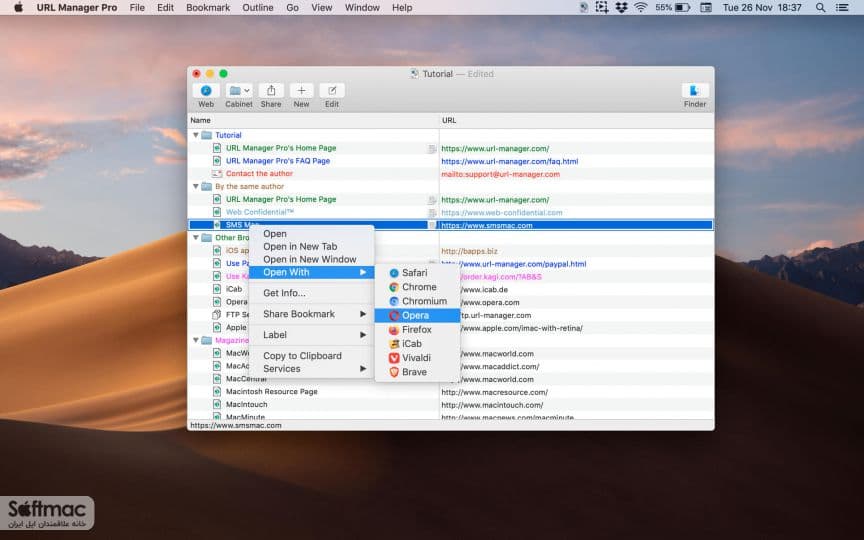The height and width of the screenshot is (540, 864).
Task: Open the Outline menu
Action: (x=258, y=8)
